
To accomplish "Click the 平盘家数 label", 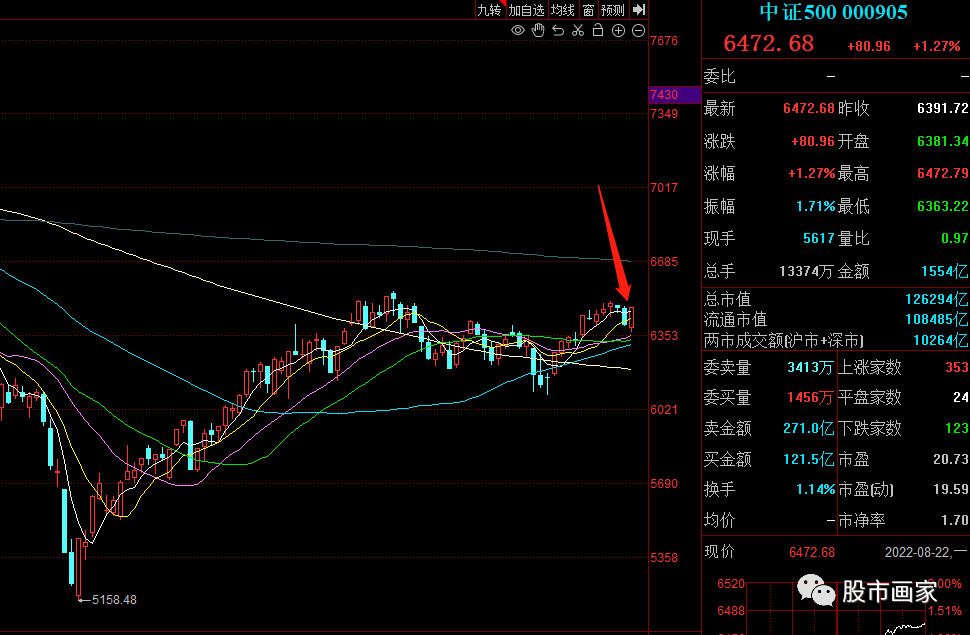I will pos(869,397).
